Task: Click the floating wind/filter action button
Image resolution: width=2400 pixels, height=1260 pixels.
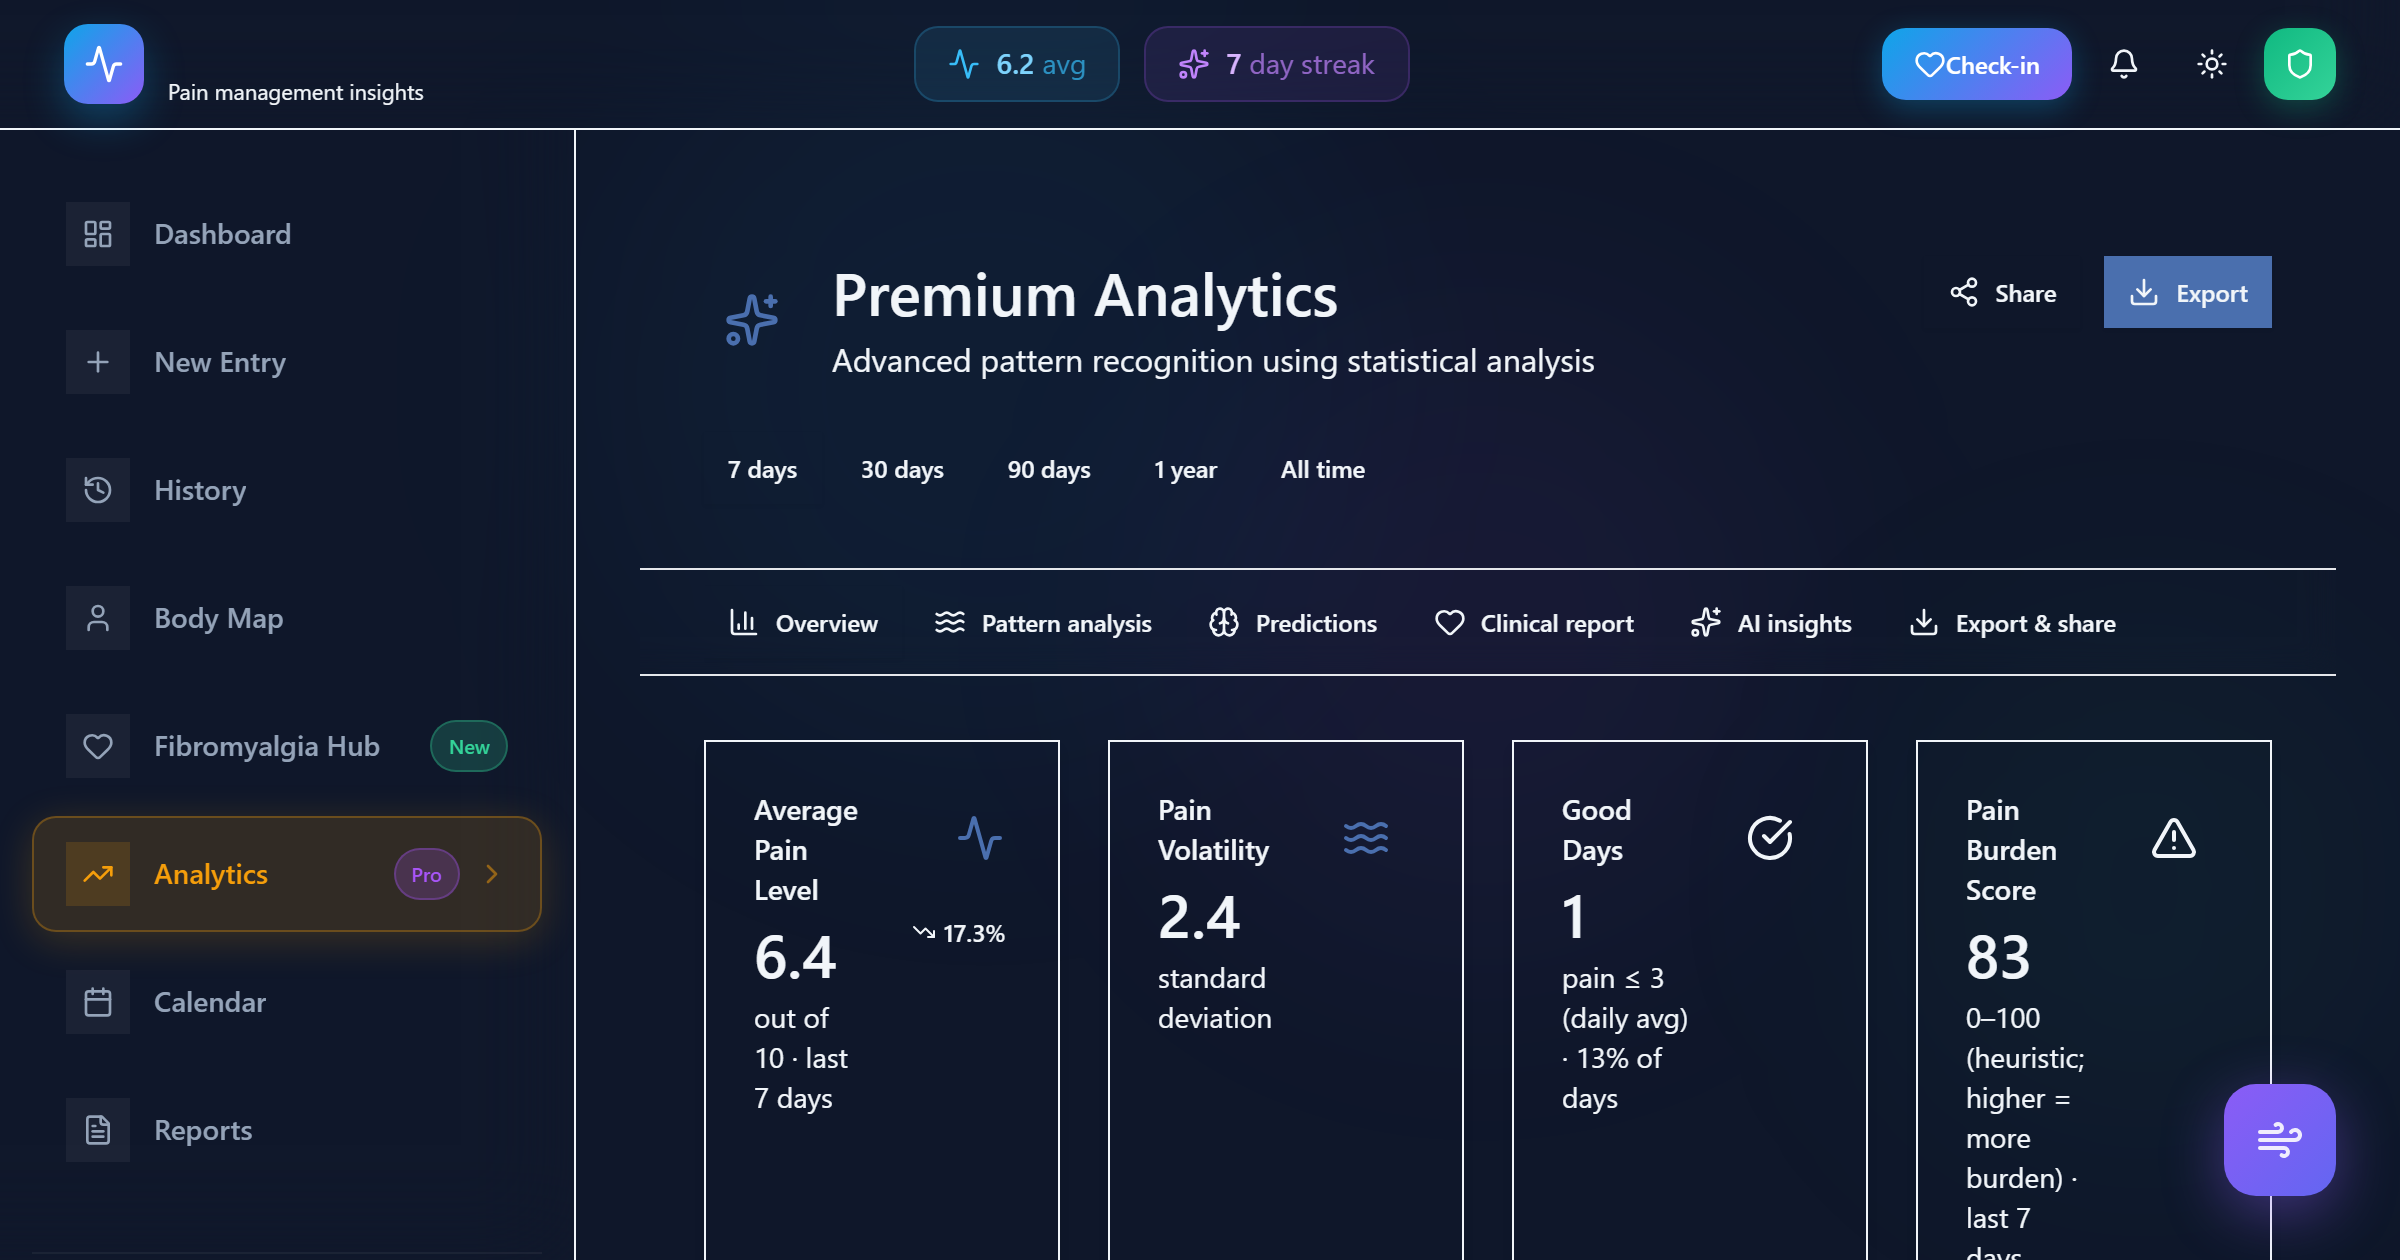Action: [x=2280, y=1137]
